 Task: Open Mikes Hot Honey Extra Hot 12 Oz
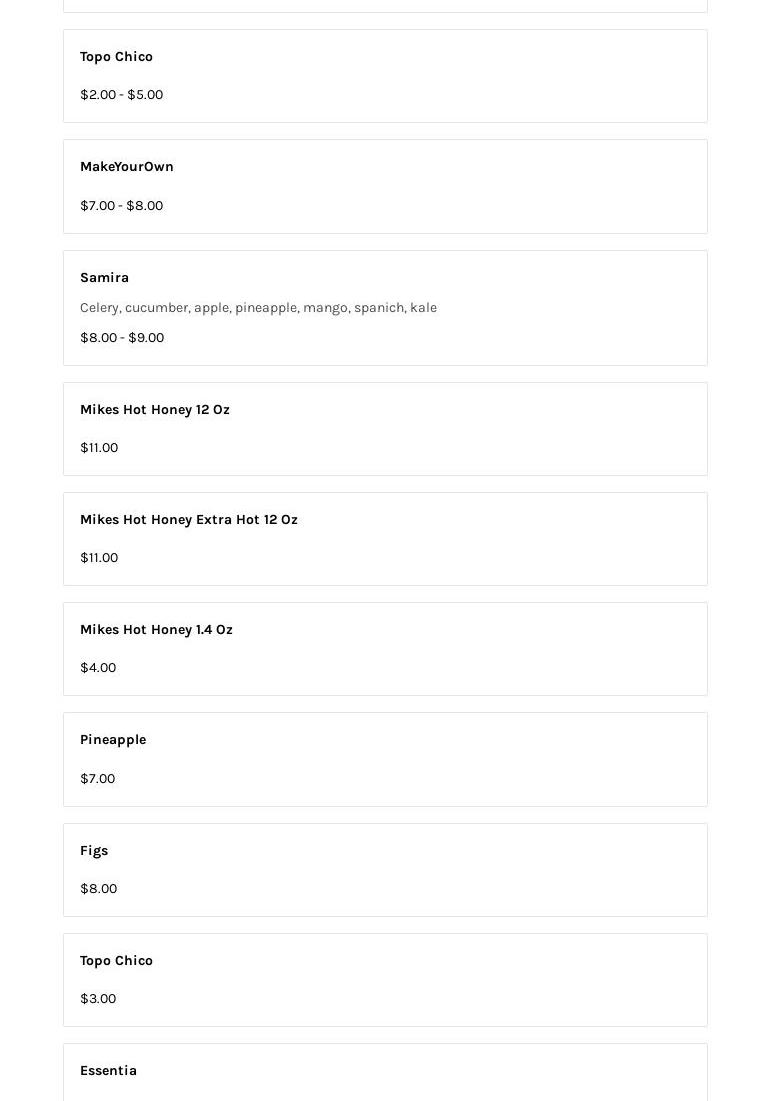click(189, 520)
